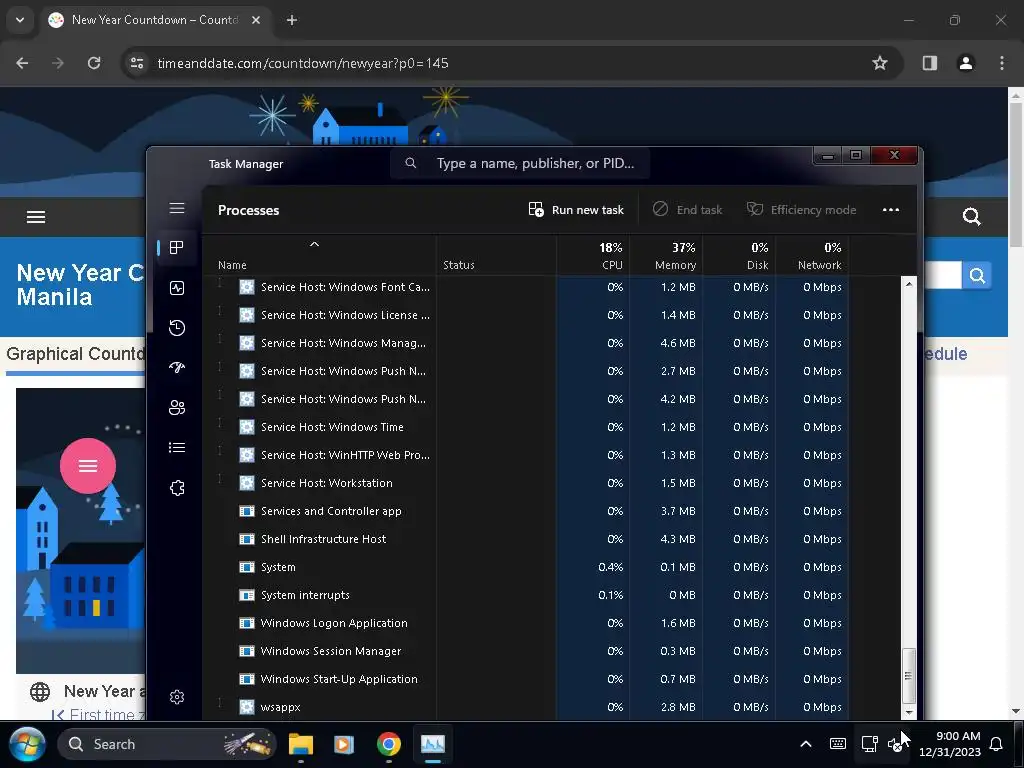The image size is (1024, 768).
Task: Open the Task Manager navigation hamburger menu
Action: pyautogui.click(x=177, y=208)
